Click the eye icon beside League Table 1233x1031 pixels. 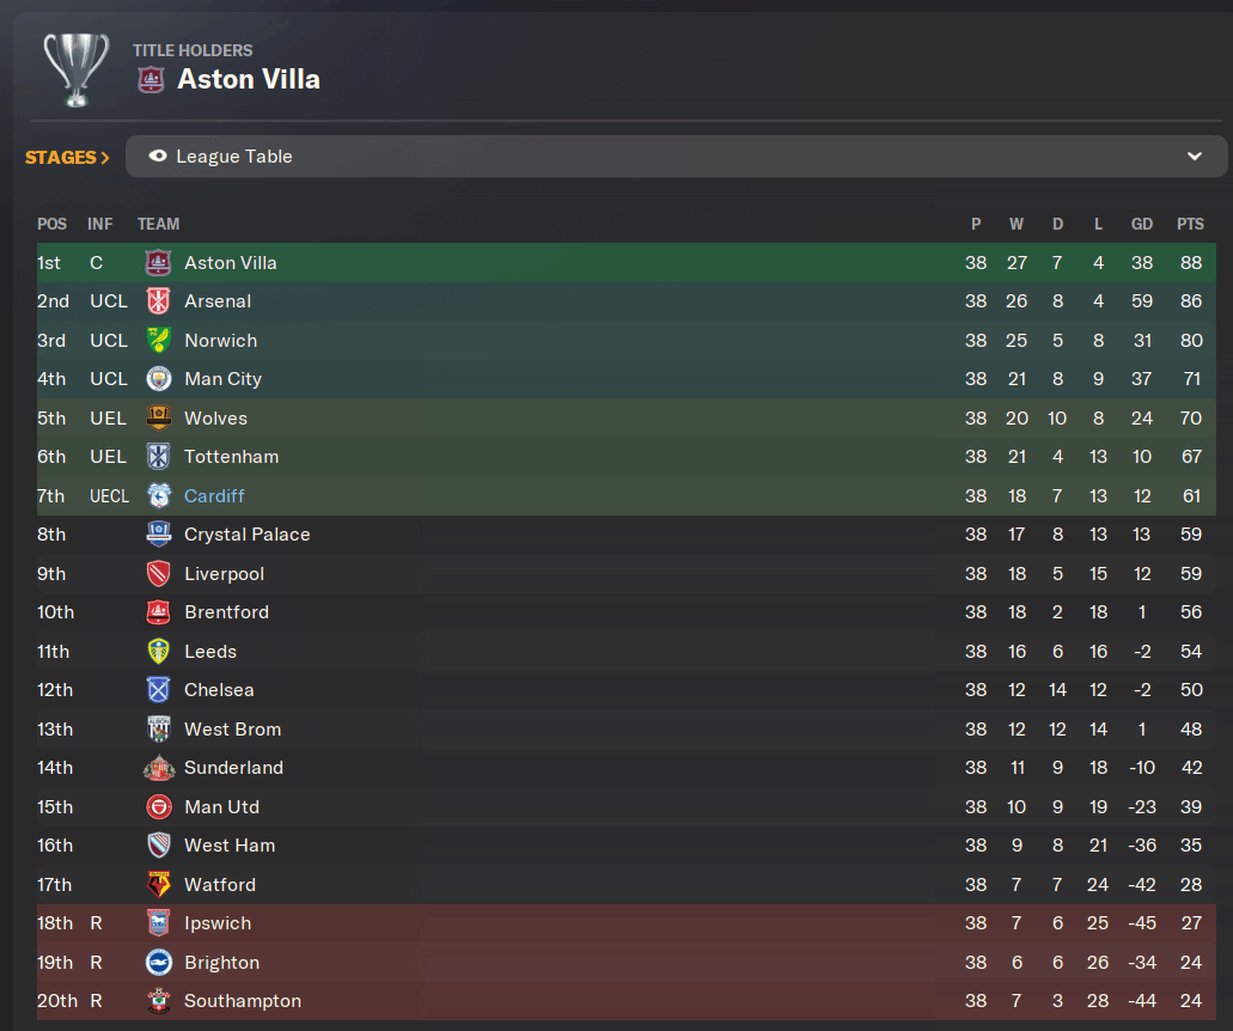[x=157, y=156]
